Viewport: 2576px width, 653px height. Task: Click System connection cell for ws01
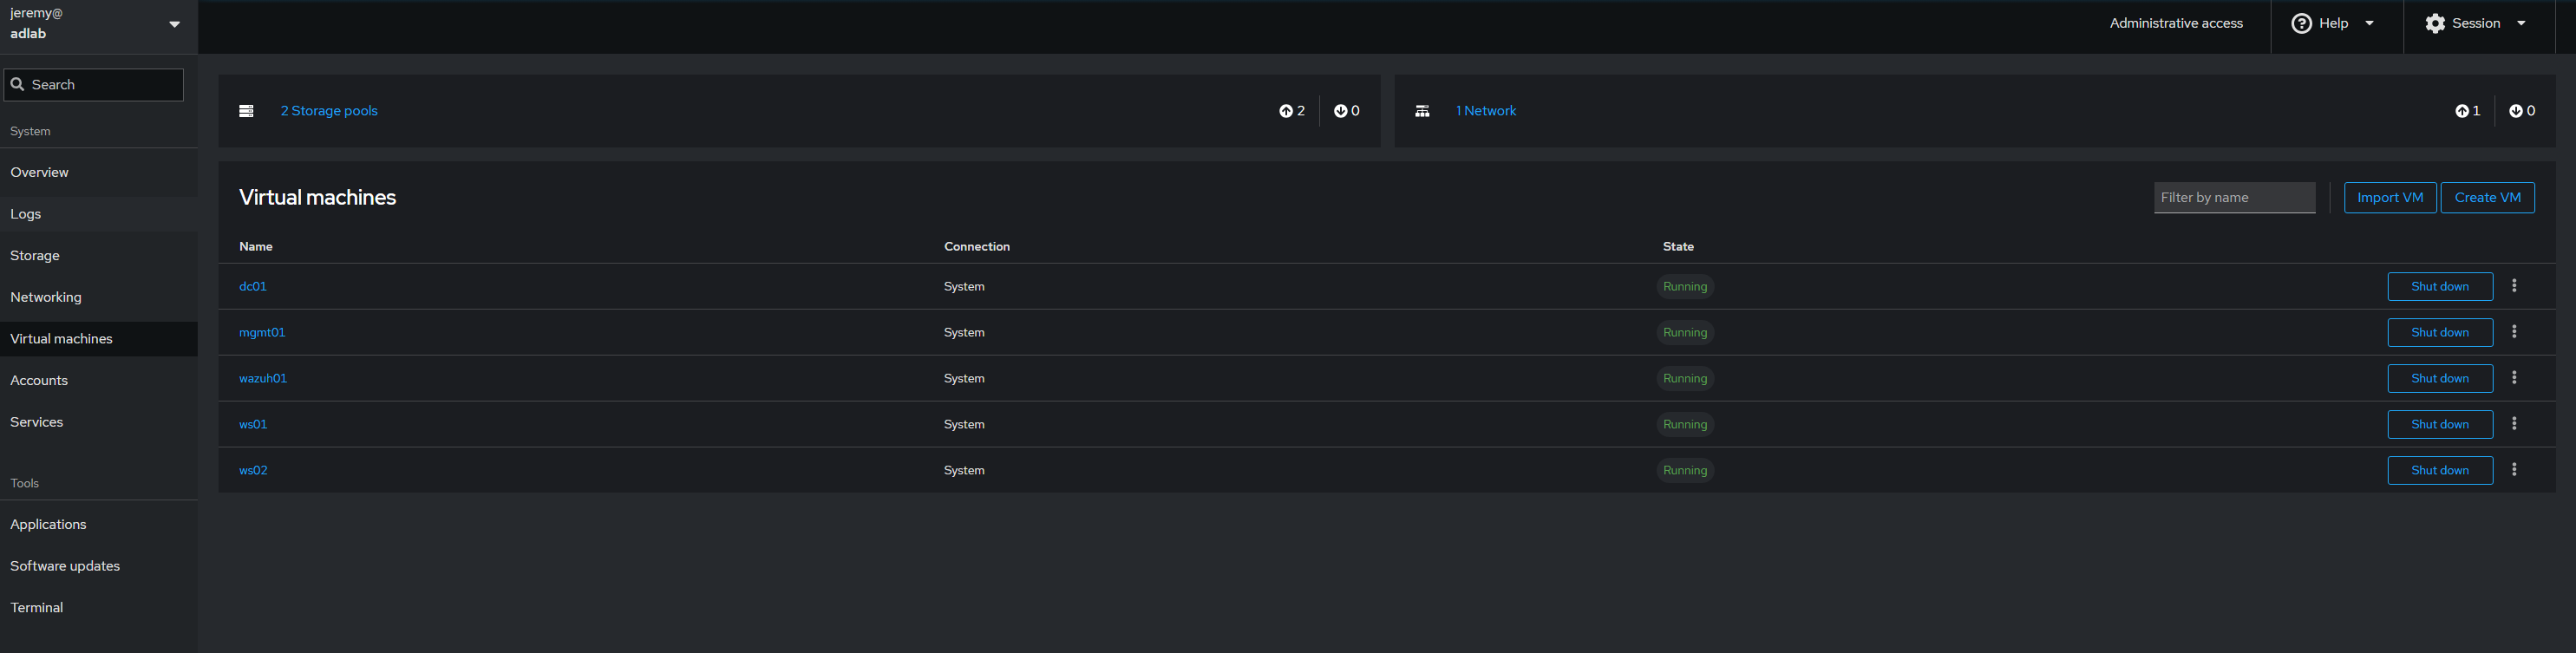pos(964,424)
